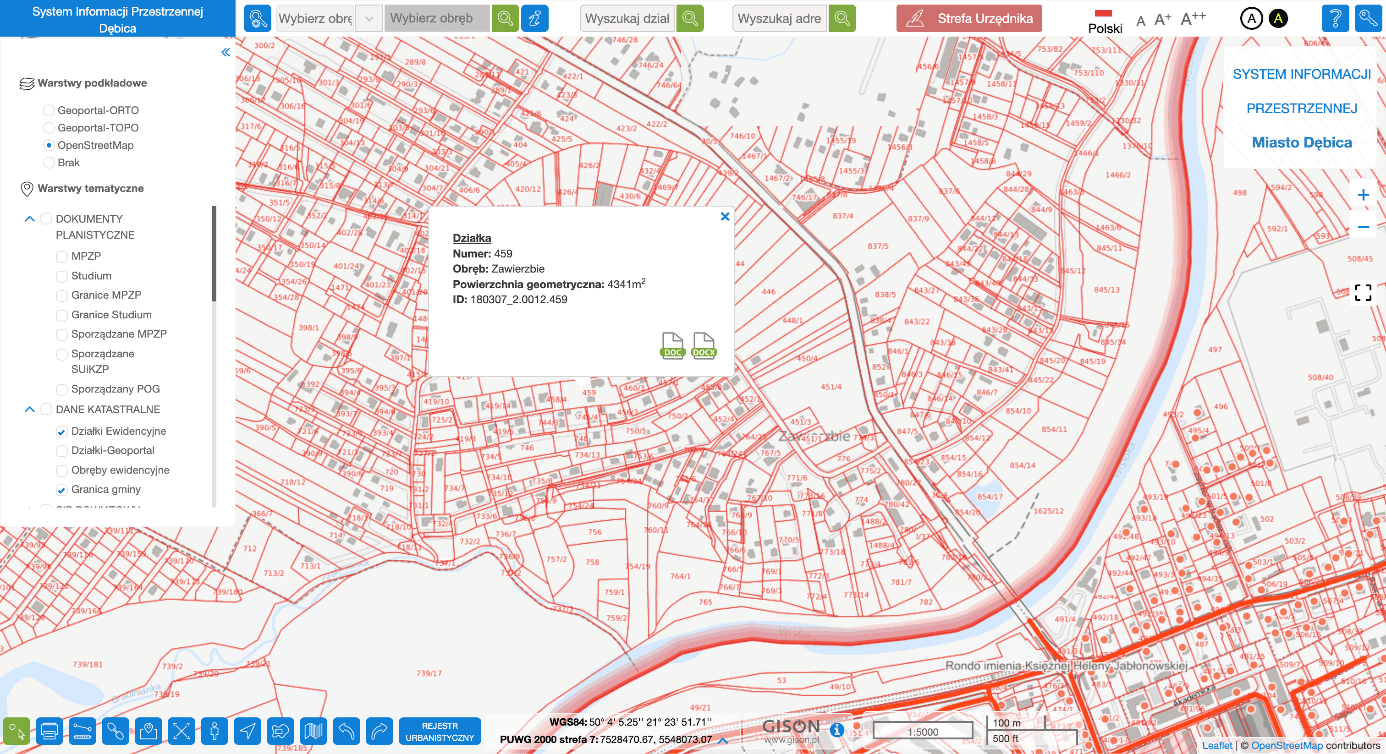
Task: Set largest font size A++
Action: click(x=1193, y=18)
